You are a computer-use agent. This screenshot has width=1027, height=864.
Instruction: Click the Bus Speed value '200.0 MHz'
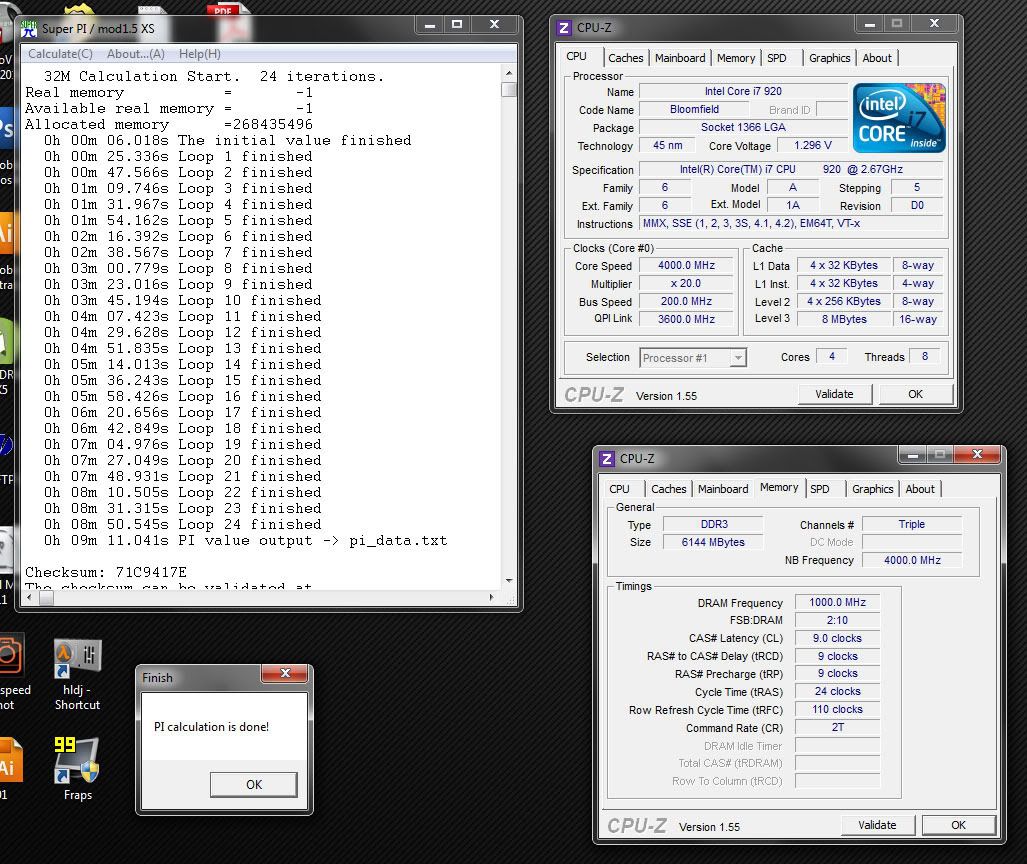coord(686,301)
